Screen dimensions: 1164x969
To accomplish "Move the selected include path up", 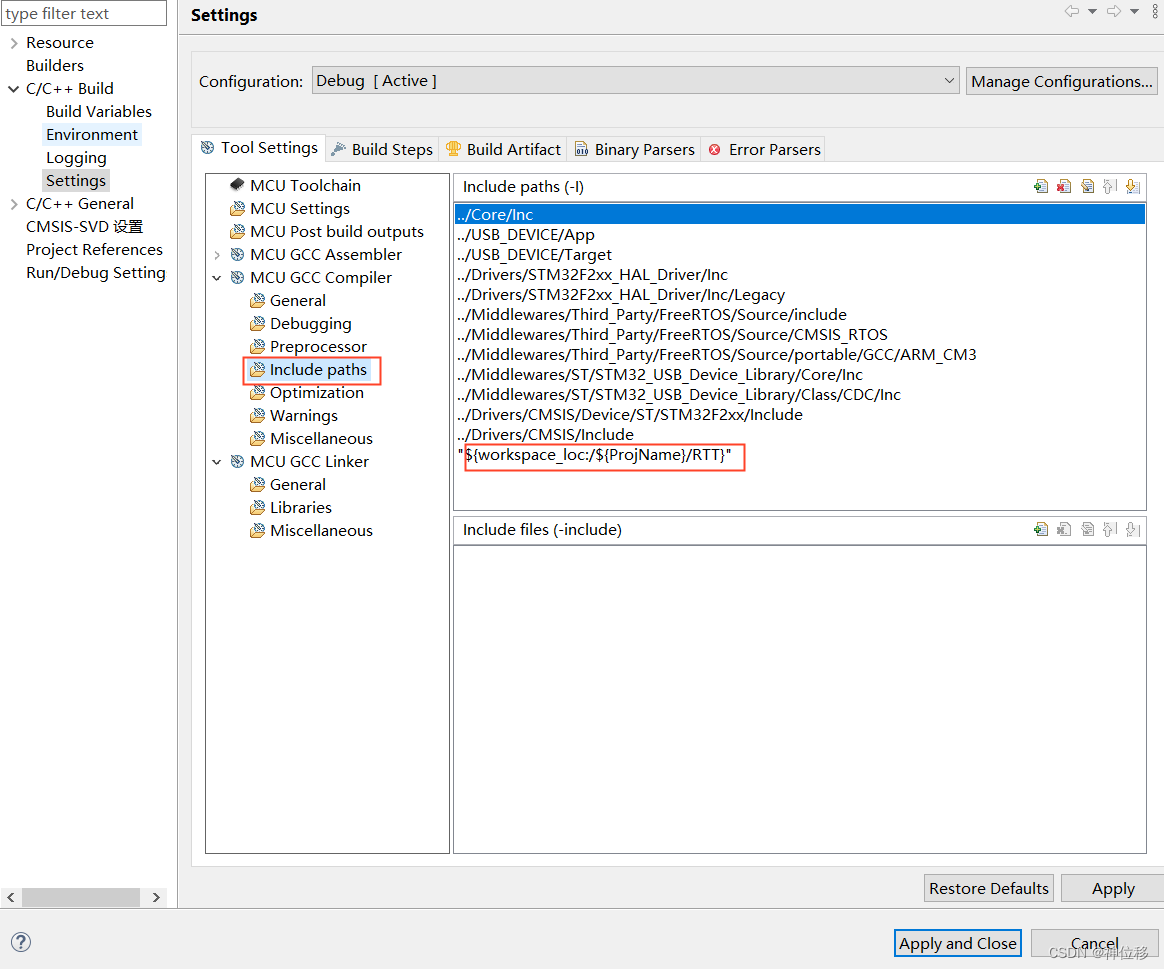I will tap(1110, 186).
